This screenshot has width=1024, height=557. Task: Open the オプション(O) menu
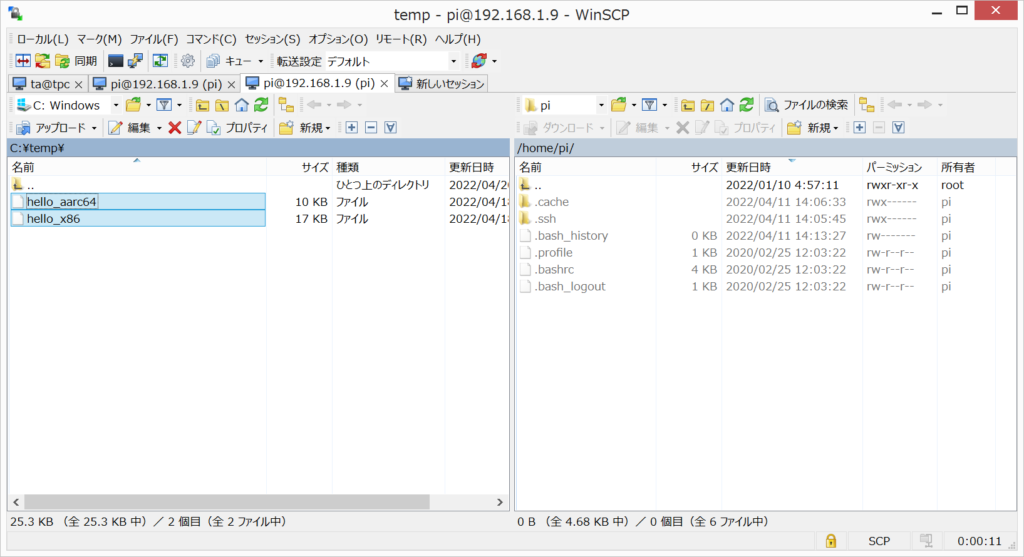click(338, 39)
